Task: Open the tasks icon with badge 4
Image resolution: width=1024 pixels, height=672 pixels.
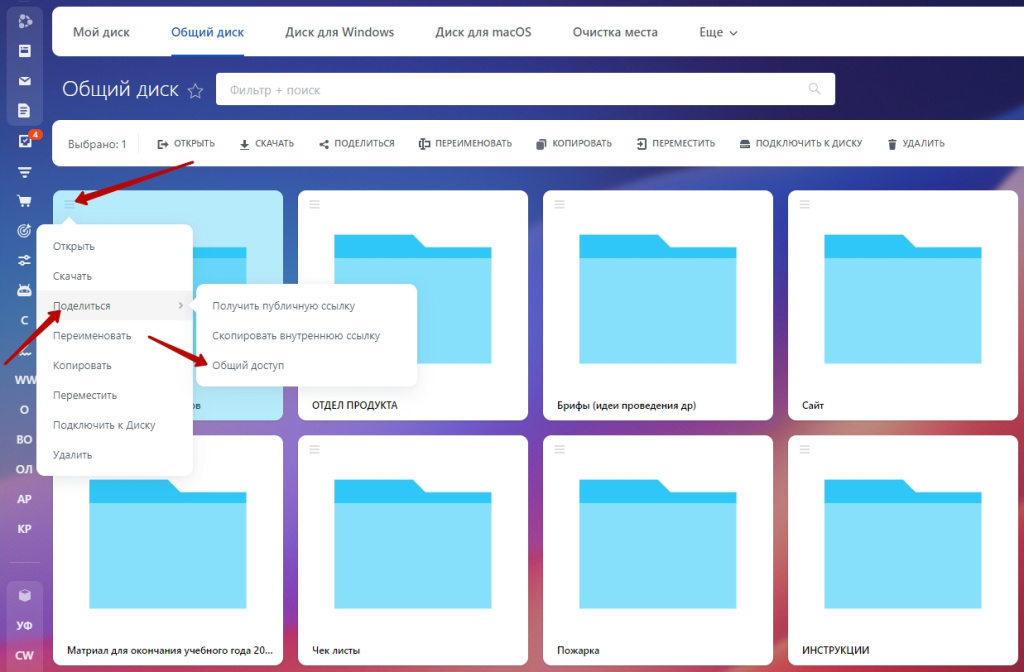Action: pyautogui.click(x=24, y=141)
